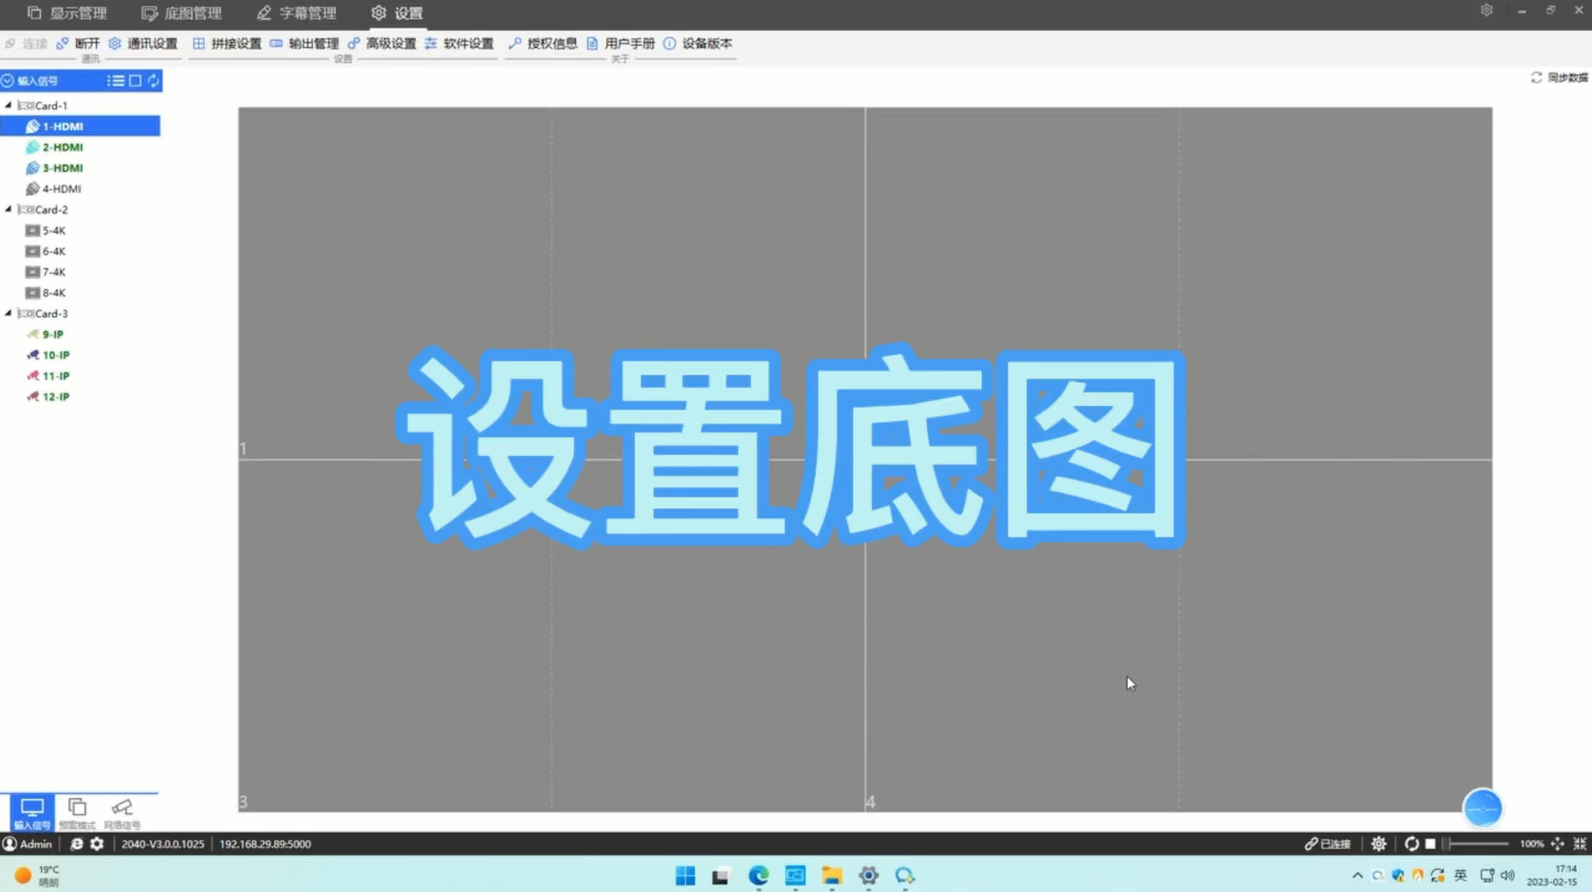Select the 2-HDMI input signal
Screen dimensions: 1592x892
click(55, 147)
